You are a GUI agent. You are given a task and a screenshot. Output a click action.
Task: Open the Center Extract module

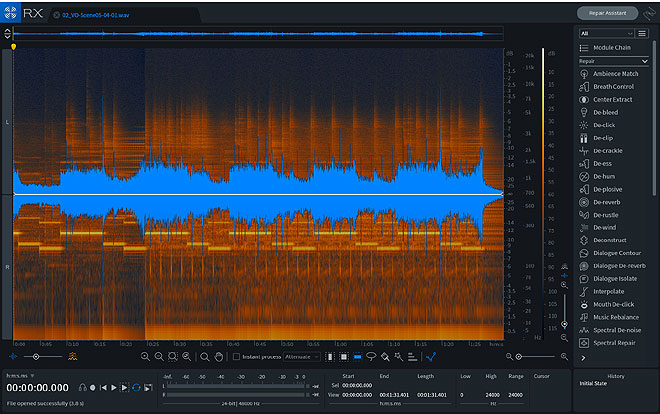606,100
